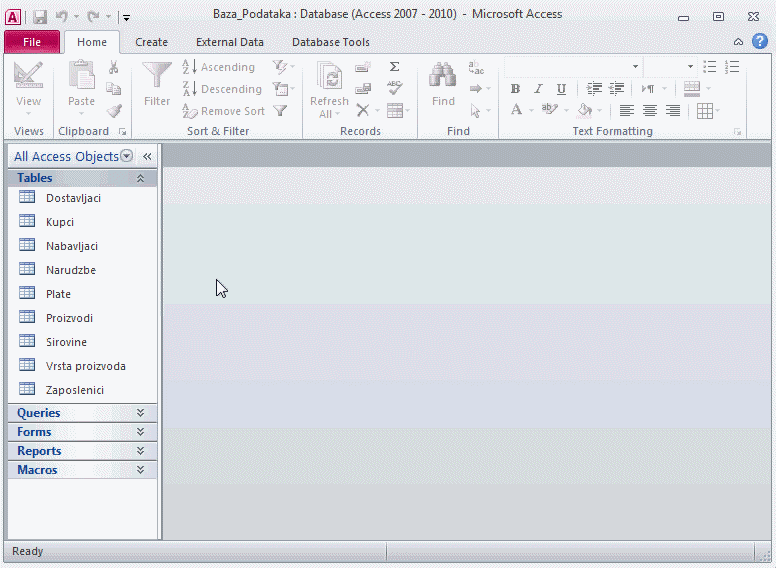Minimize the ribbon with the caret icon
776x568 pixels.
(x=738, y=42)
